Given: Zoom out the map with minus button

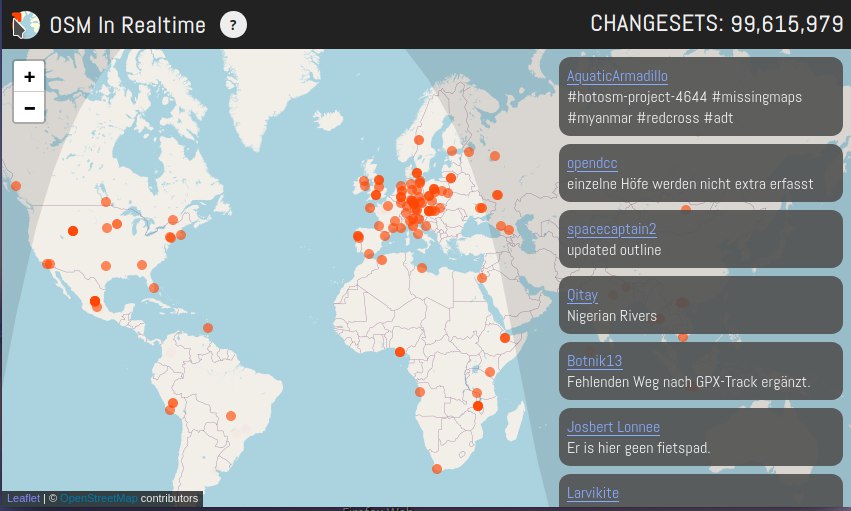Looking at the screenshot, I should (29, 107).
